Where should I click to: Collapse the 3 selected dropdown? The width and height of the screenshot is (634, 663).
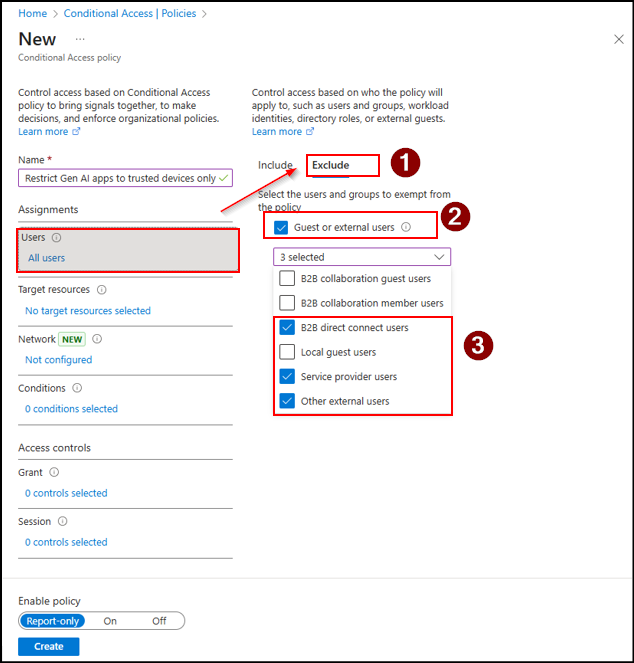[439, 257]
